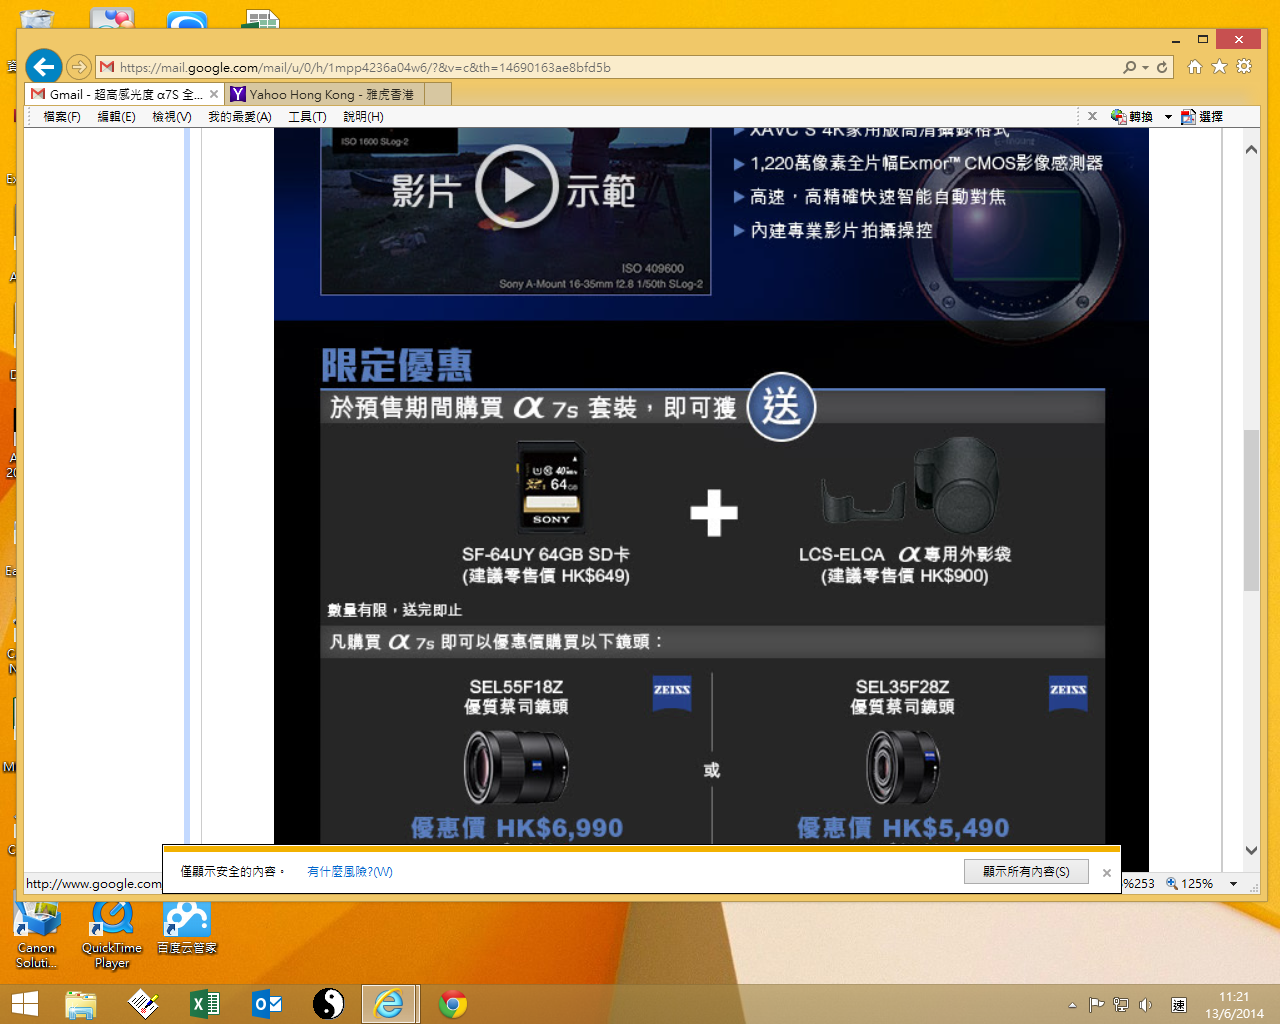Click the 選擇 toolbar button
Viewport: 1280px width, 1024px height.
tap(1202, 117)
